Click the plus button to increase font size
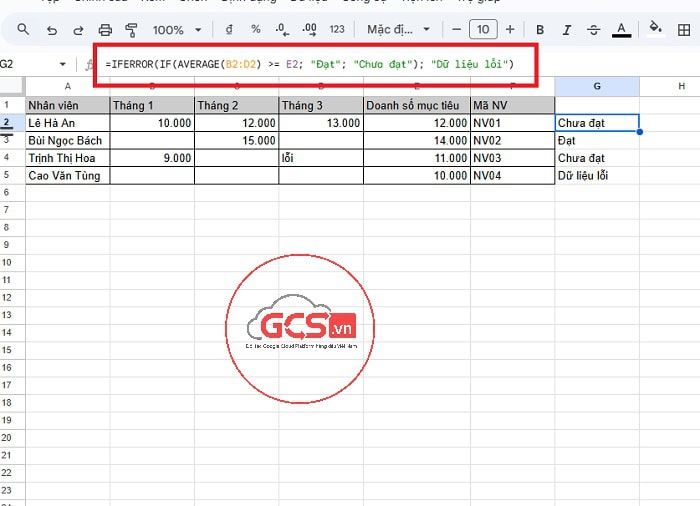This screenshot has height=506, width=700. point(511,30)
